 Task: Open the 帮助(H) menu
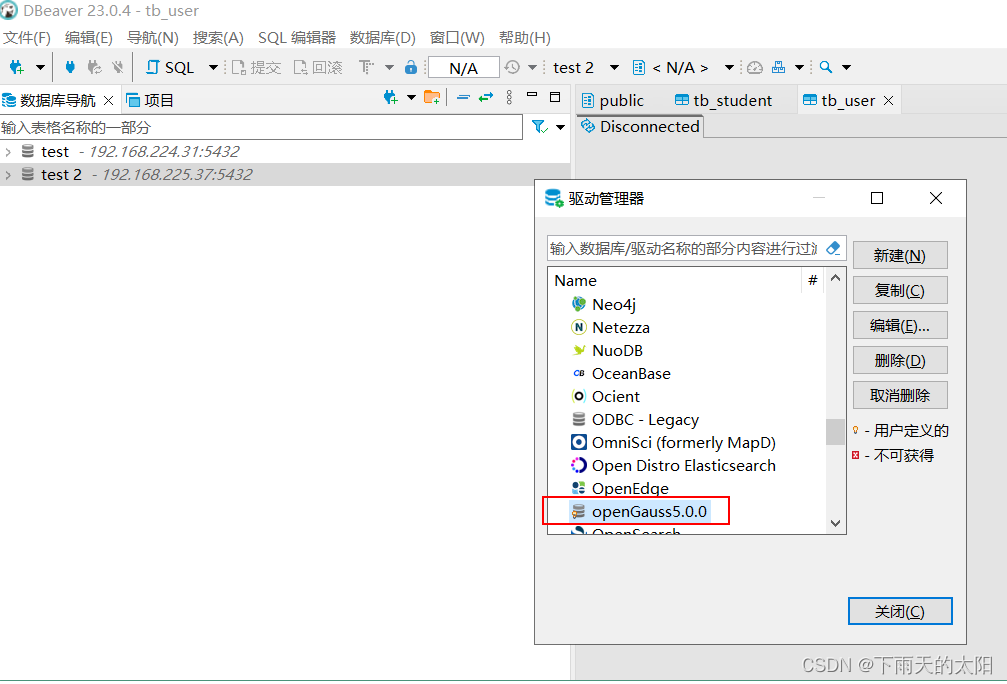[x=525, y=38]
